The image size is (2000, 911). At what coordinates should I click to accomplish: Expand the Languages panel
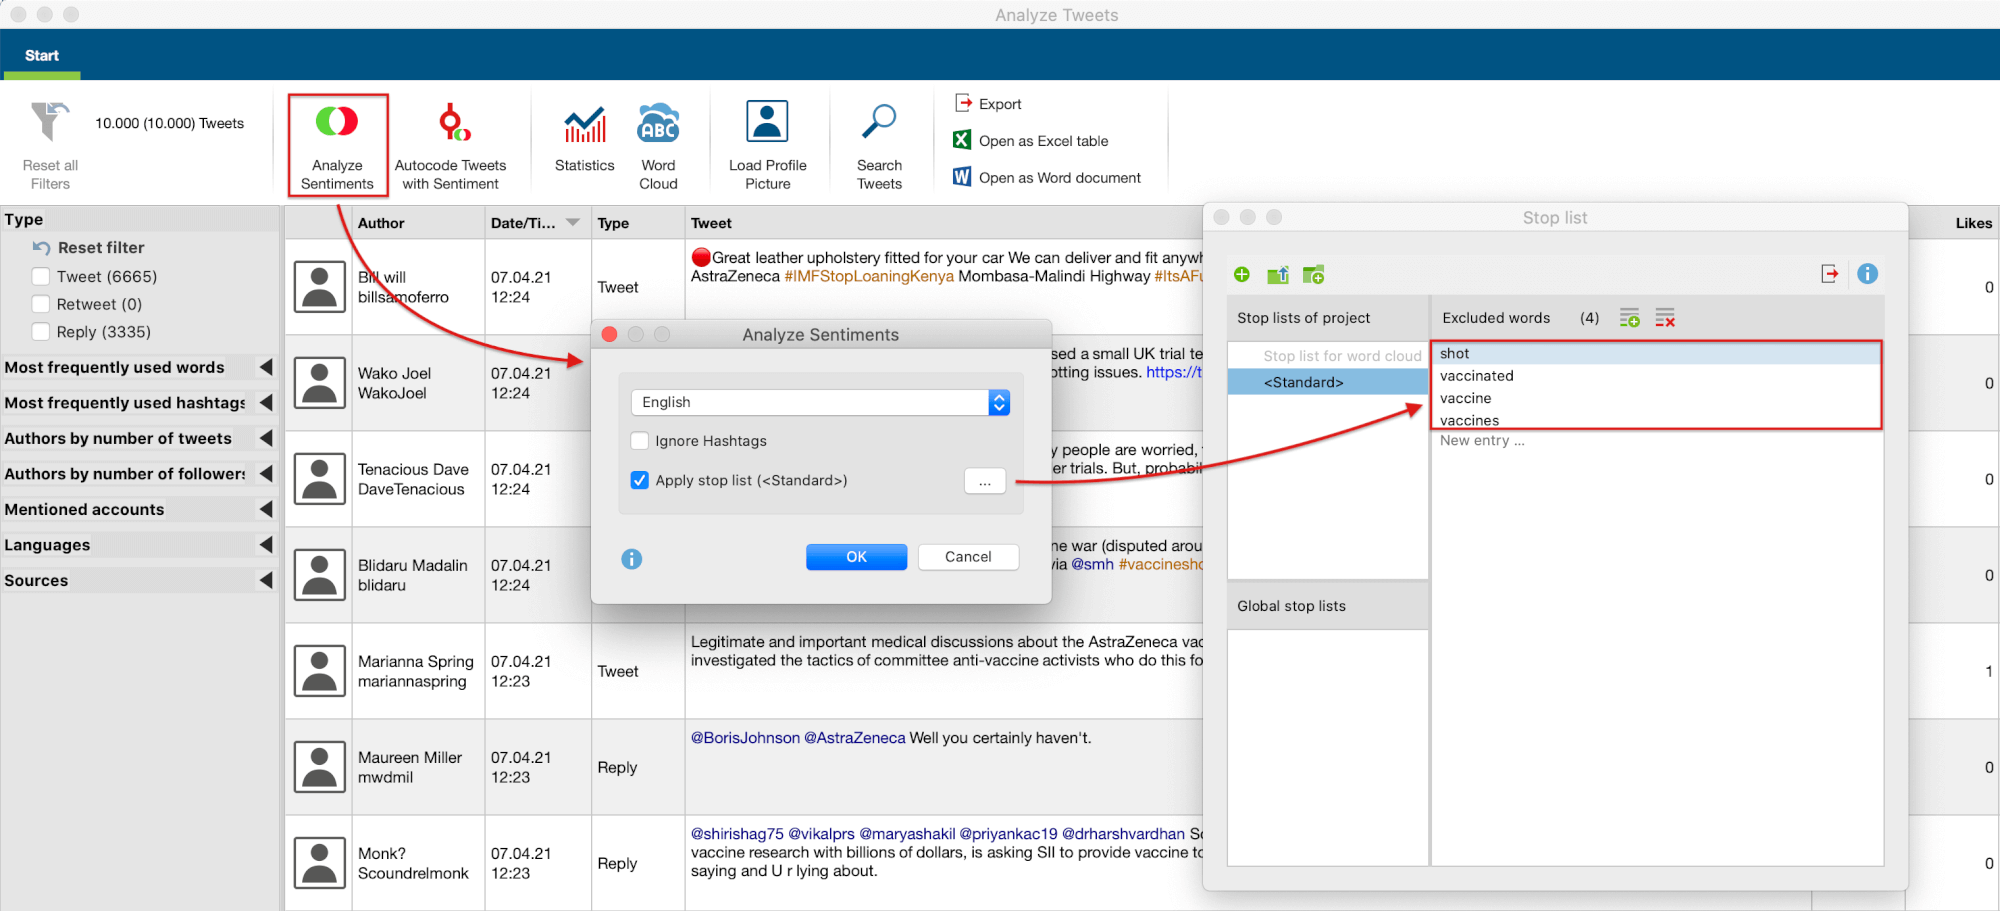[x=266, y=545]
